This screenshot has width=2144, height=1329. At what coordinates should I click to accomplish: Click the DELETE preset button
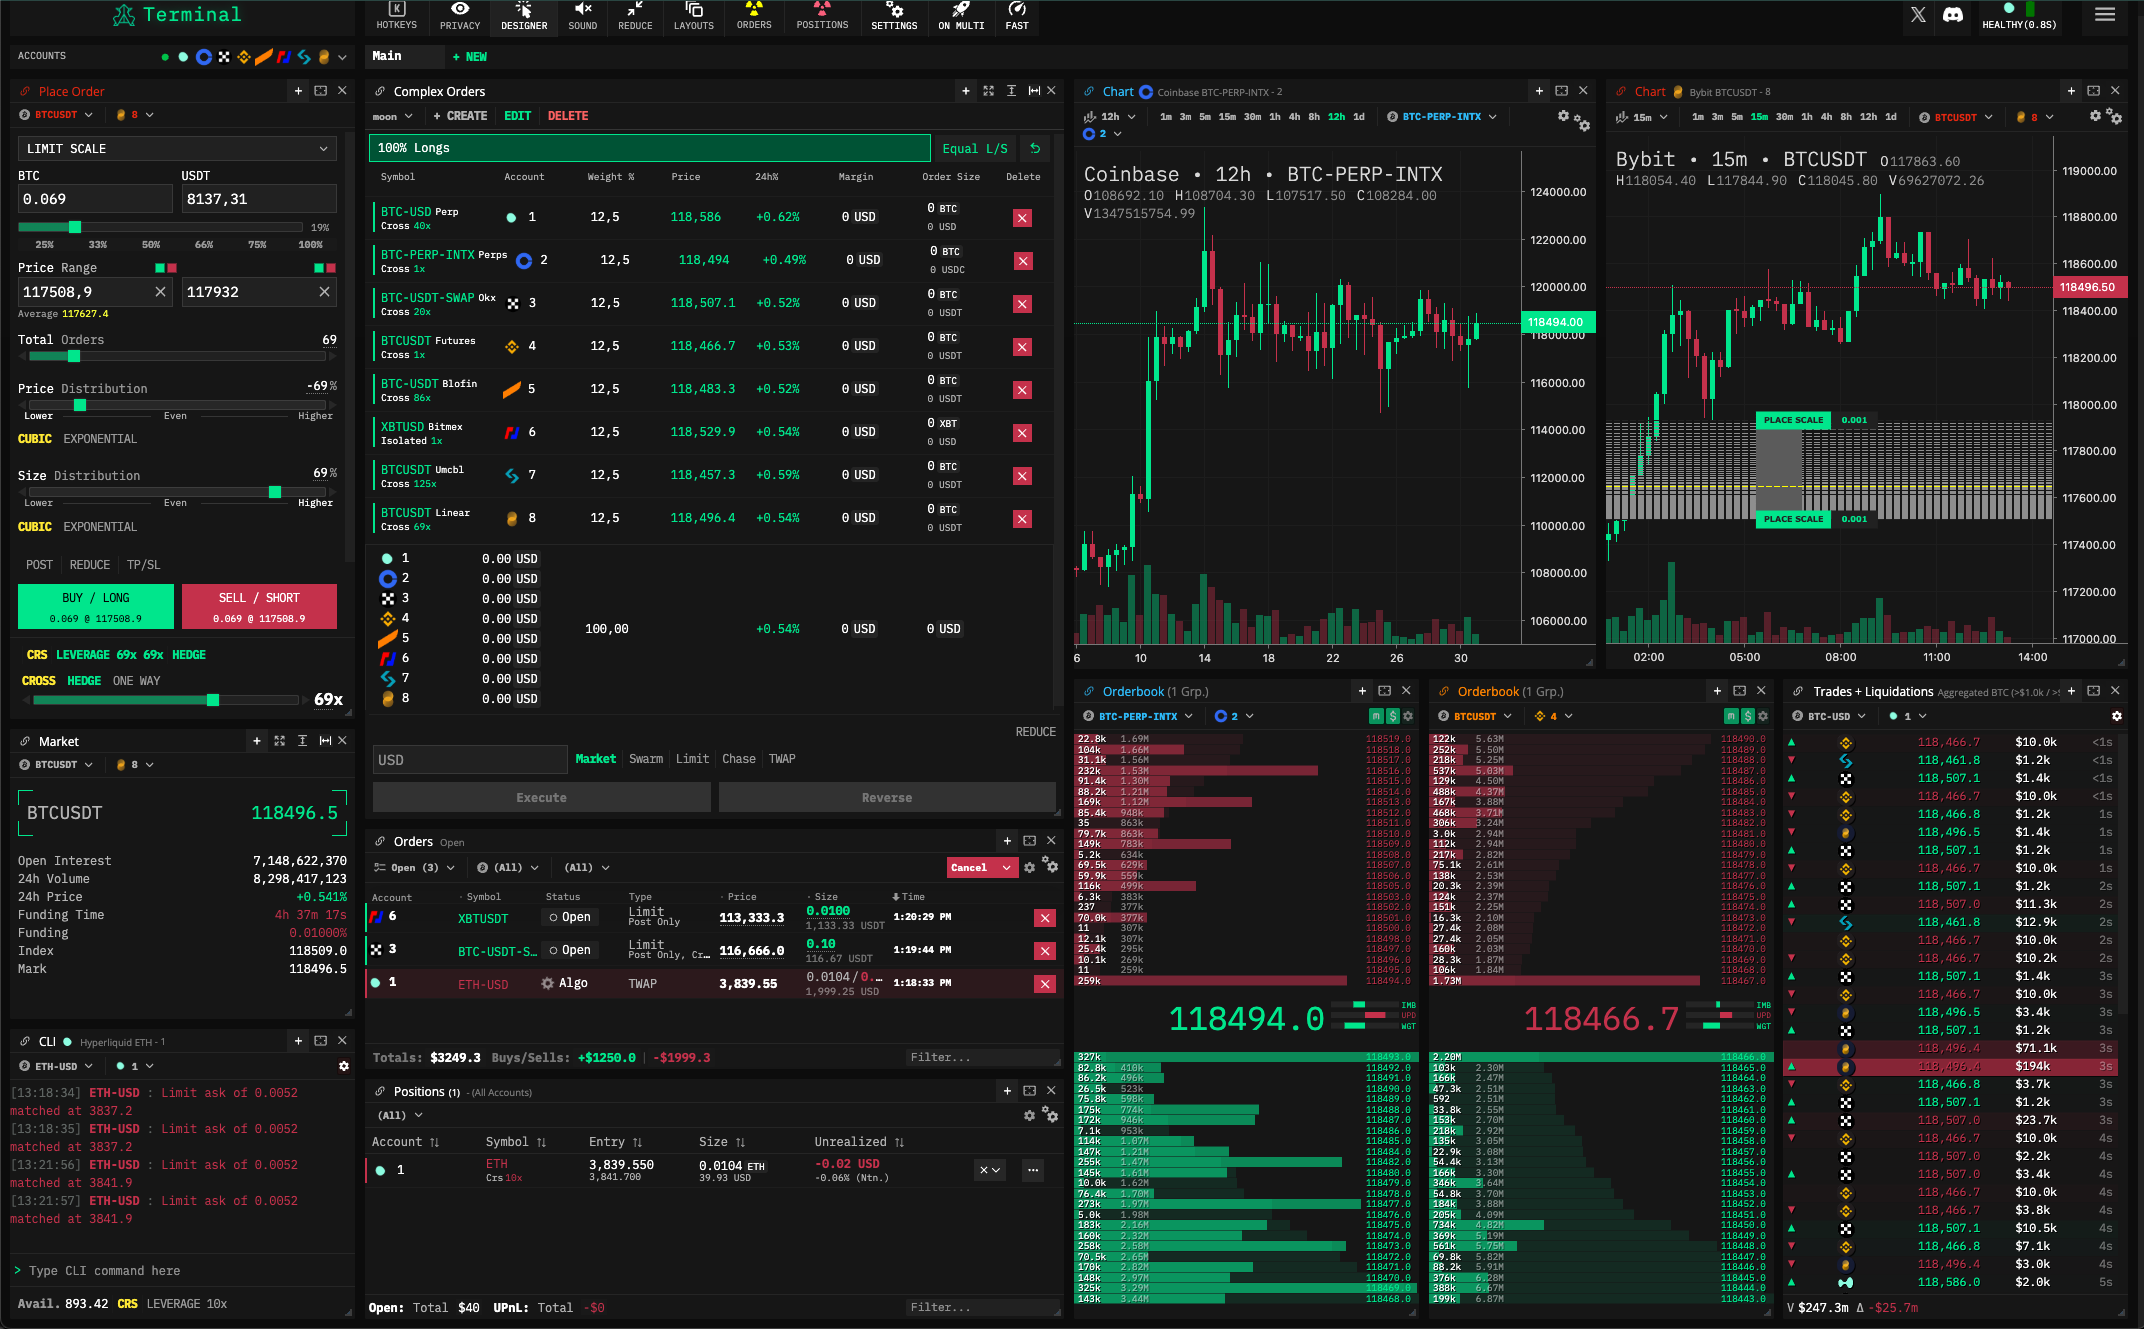click(568, 116)
